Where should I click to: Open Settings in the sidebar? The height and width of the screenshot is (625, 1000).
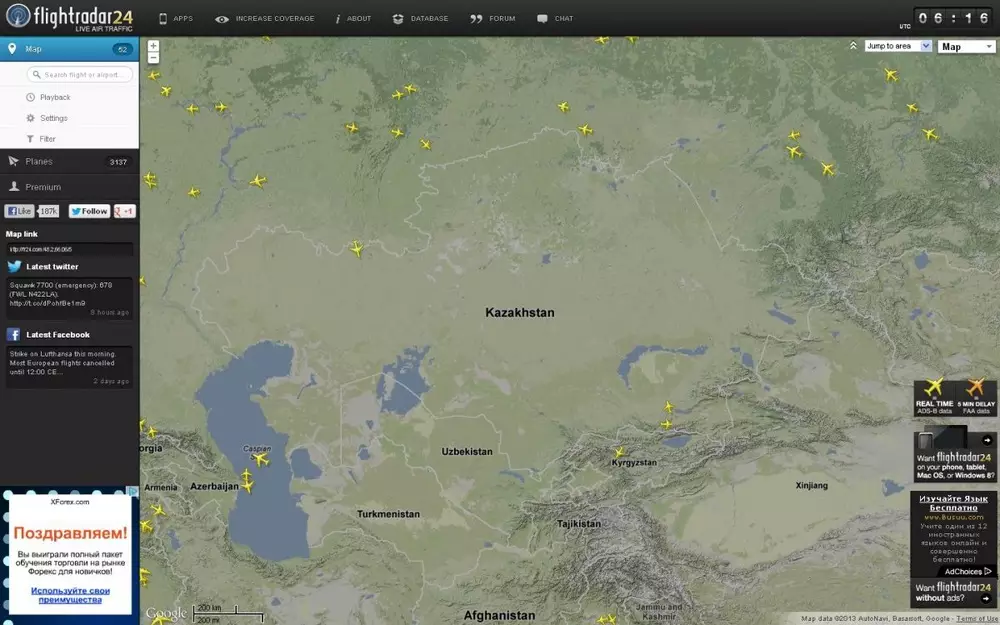pyautogui.click(x=53, y=118)
